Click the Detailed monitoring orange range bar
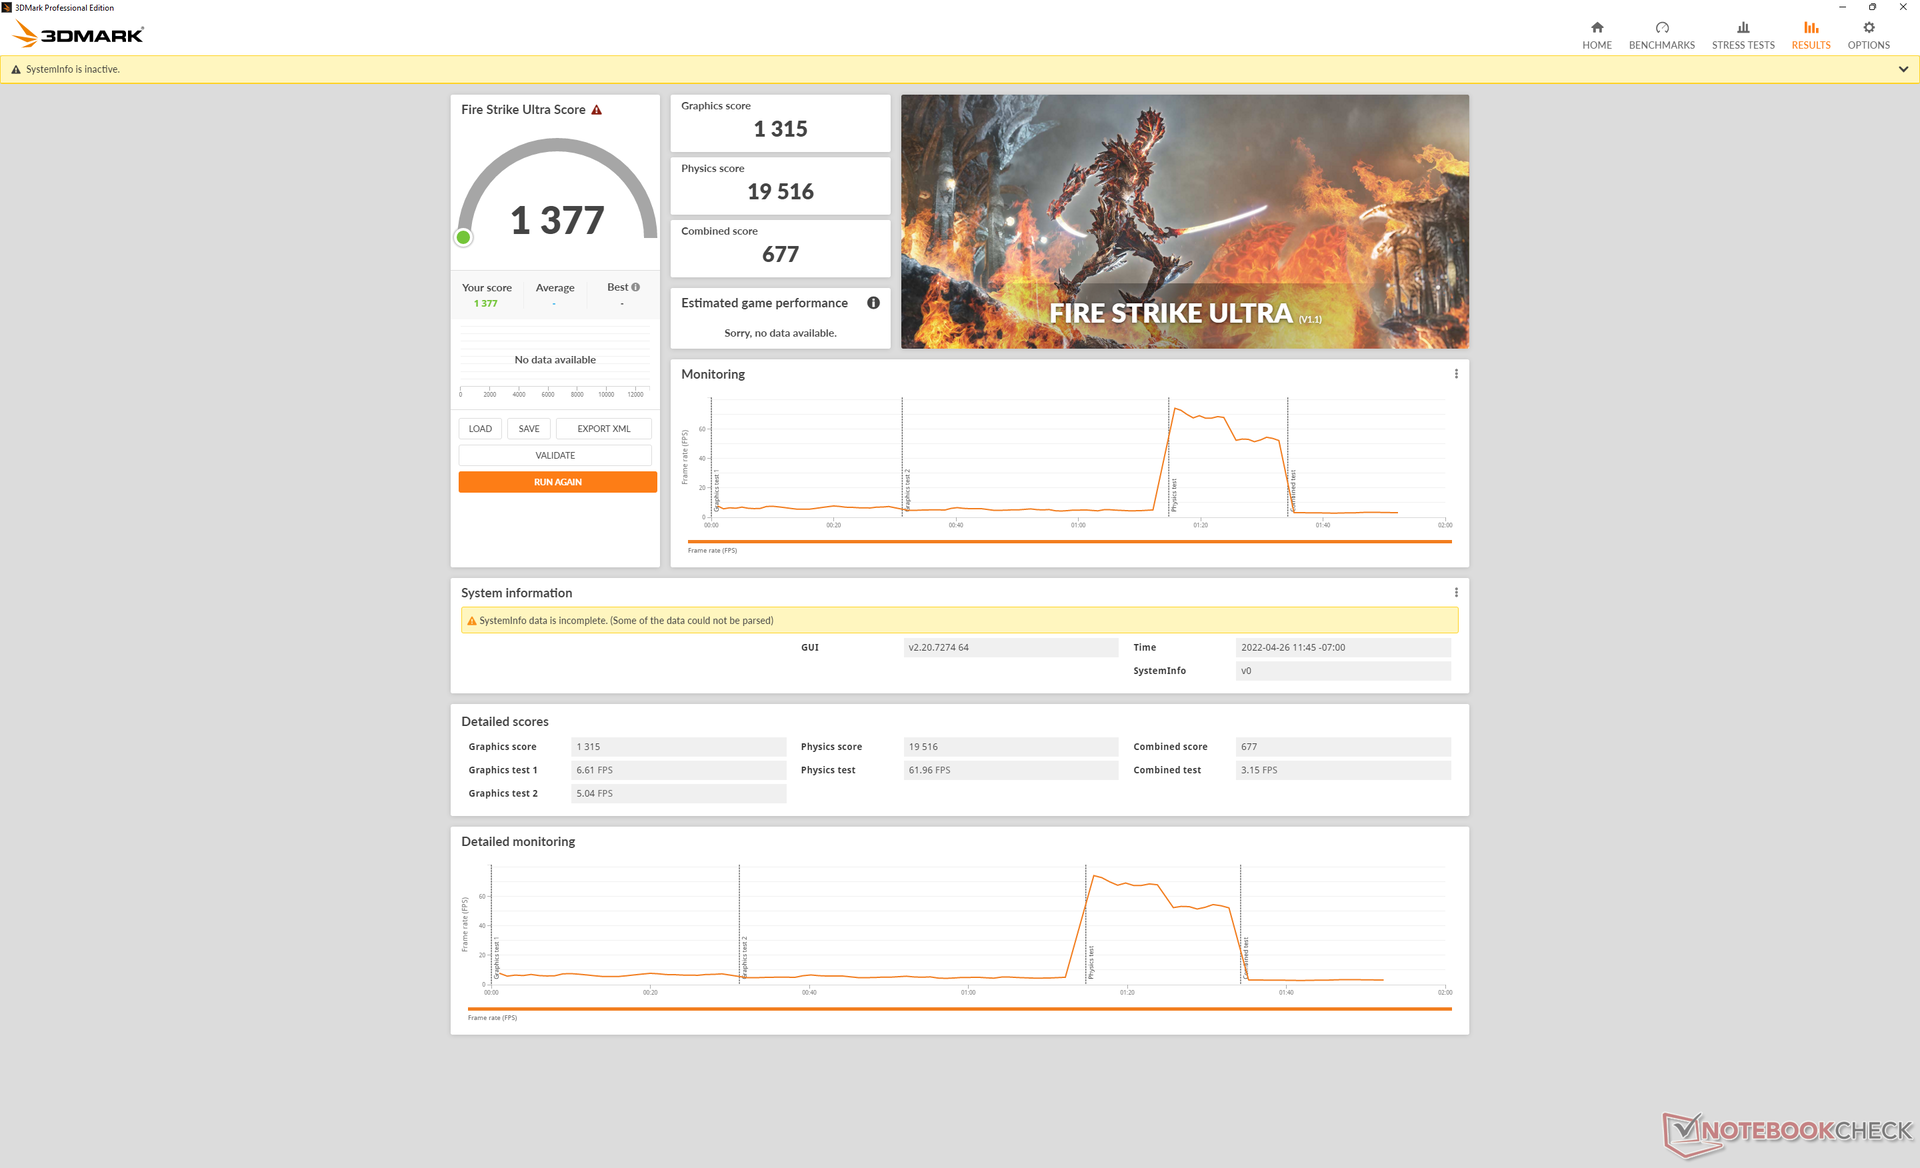The width and height of the screenshot is (1920, 1168). coord(958,1009)
